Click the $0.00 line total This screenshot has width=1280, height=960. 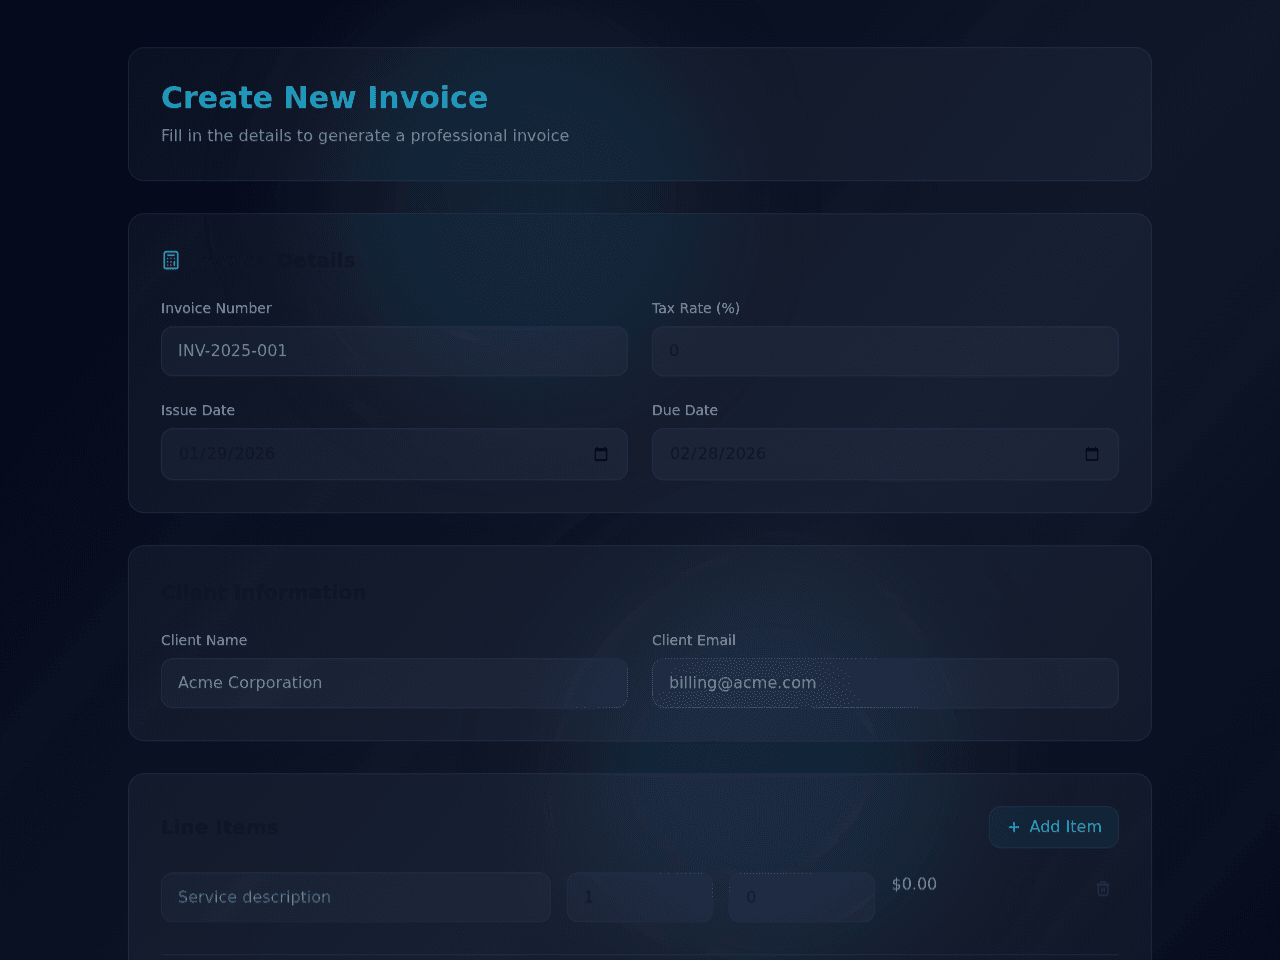tap(914, 884)
